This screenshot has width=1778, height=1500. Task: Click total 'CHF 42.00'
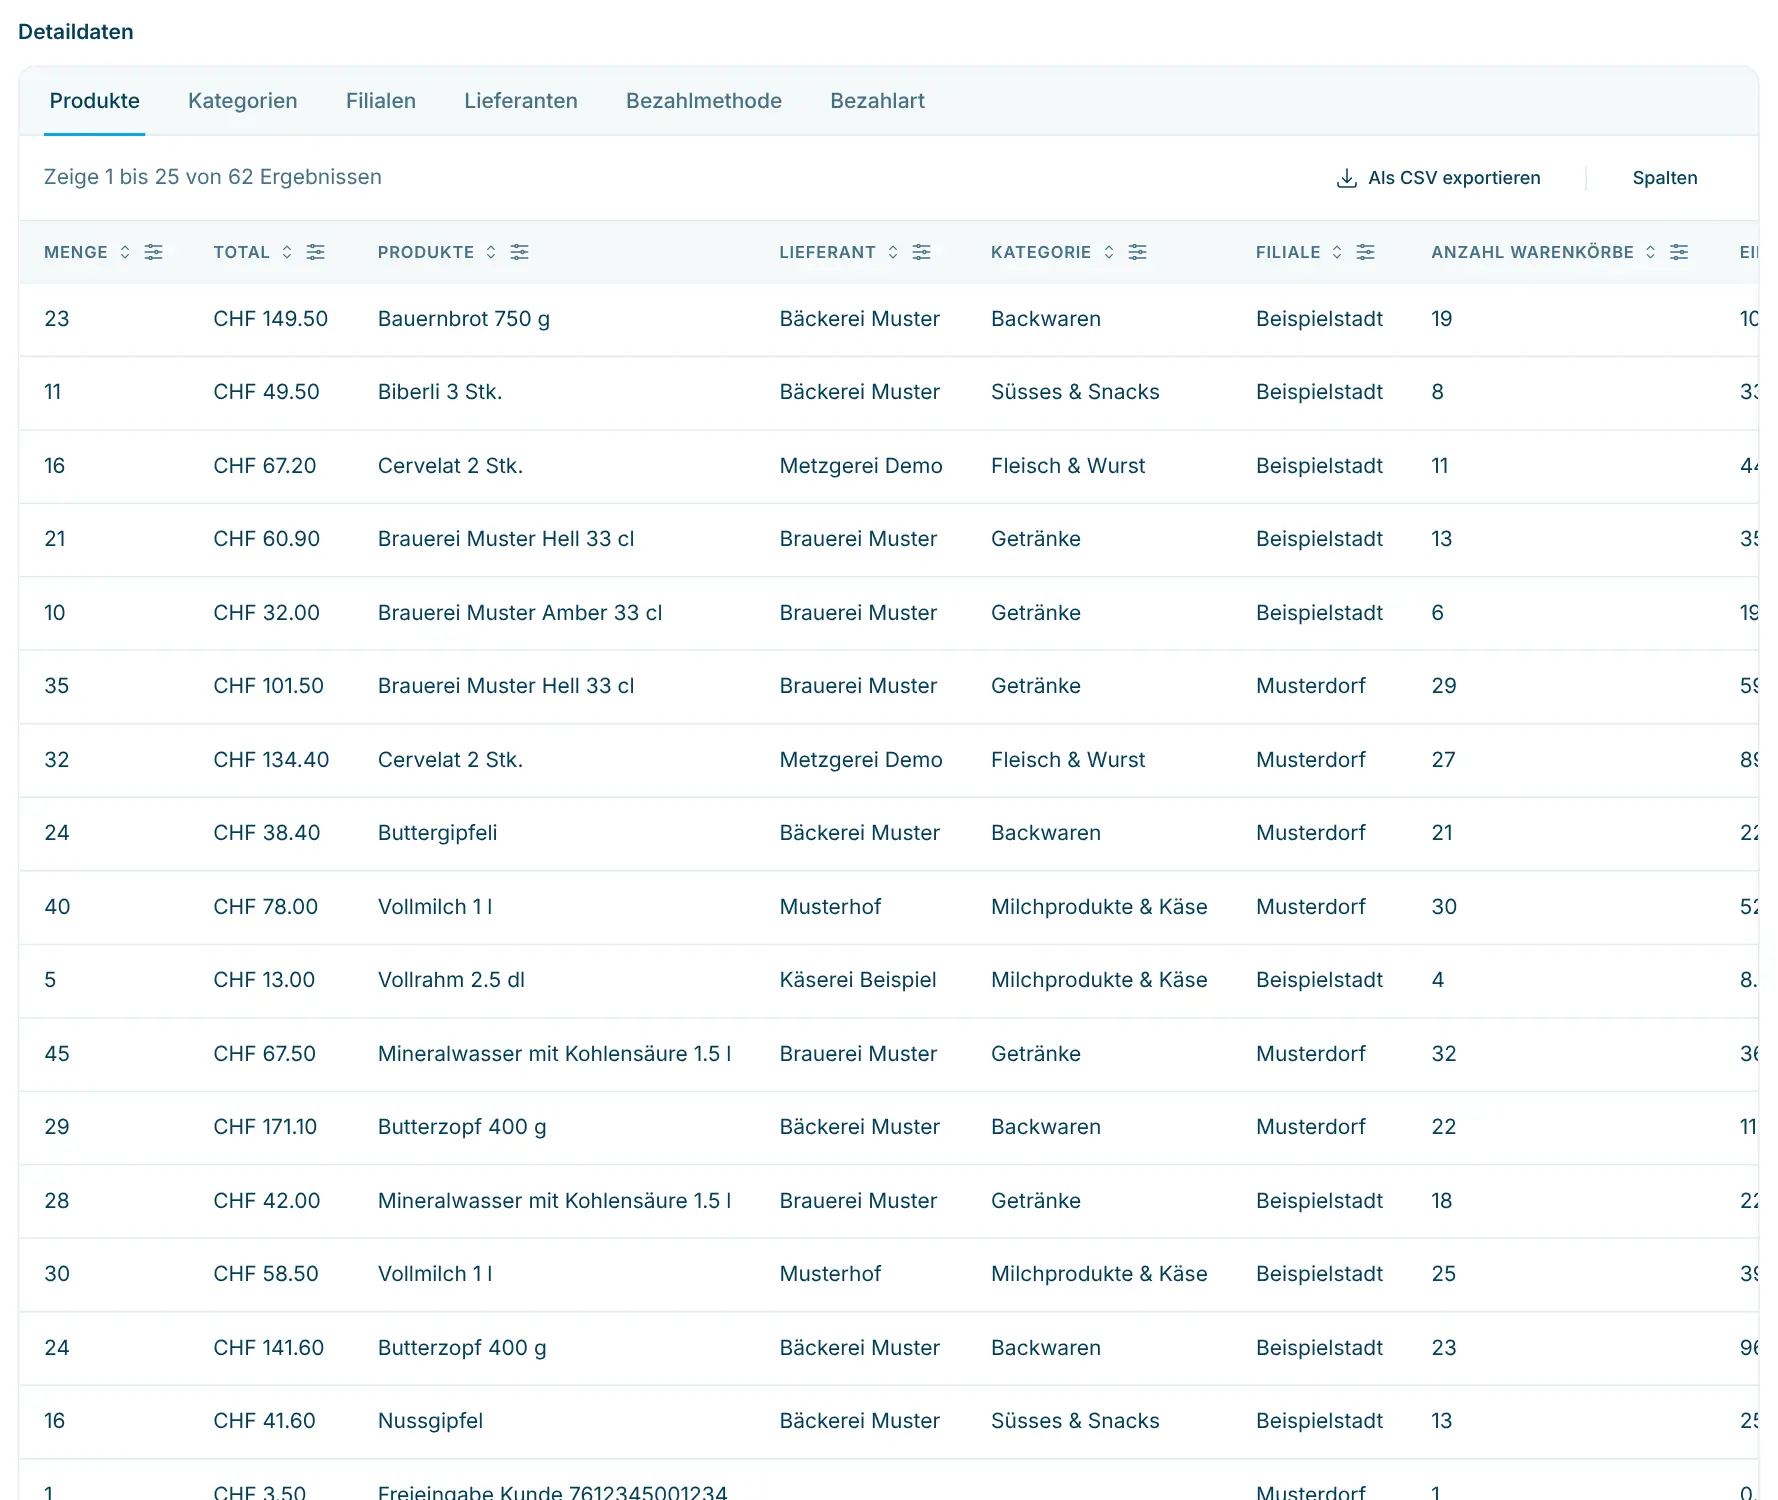pyautogui.click(x=267, y=1201)
